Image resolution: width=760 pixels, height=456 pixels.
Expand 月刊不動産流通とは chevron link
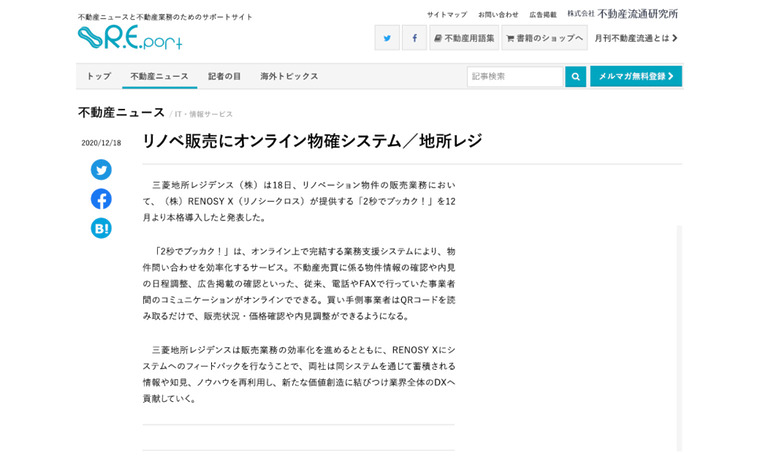[x=636, y=38]
